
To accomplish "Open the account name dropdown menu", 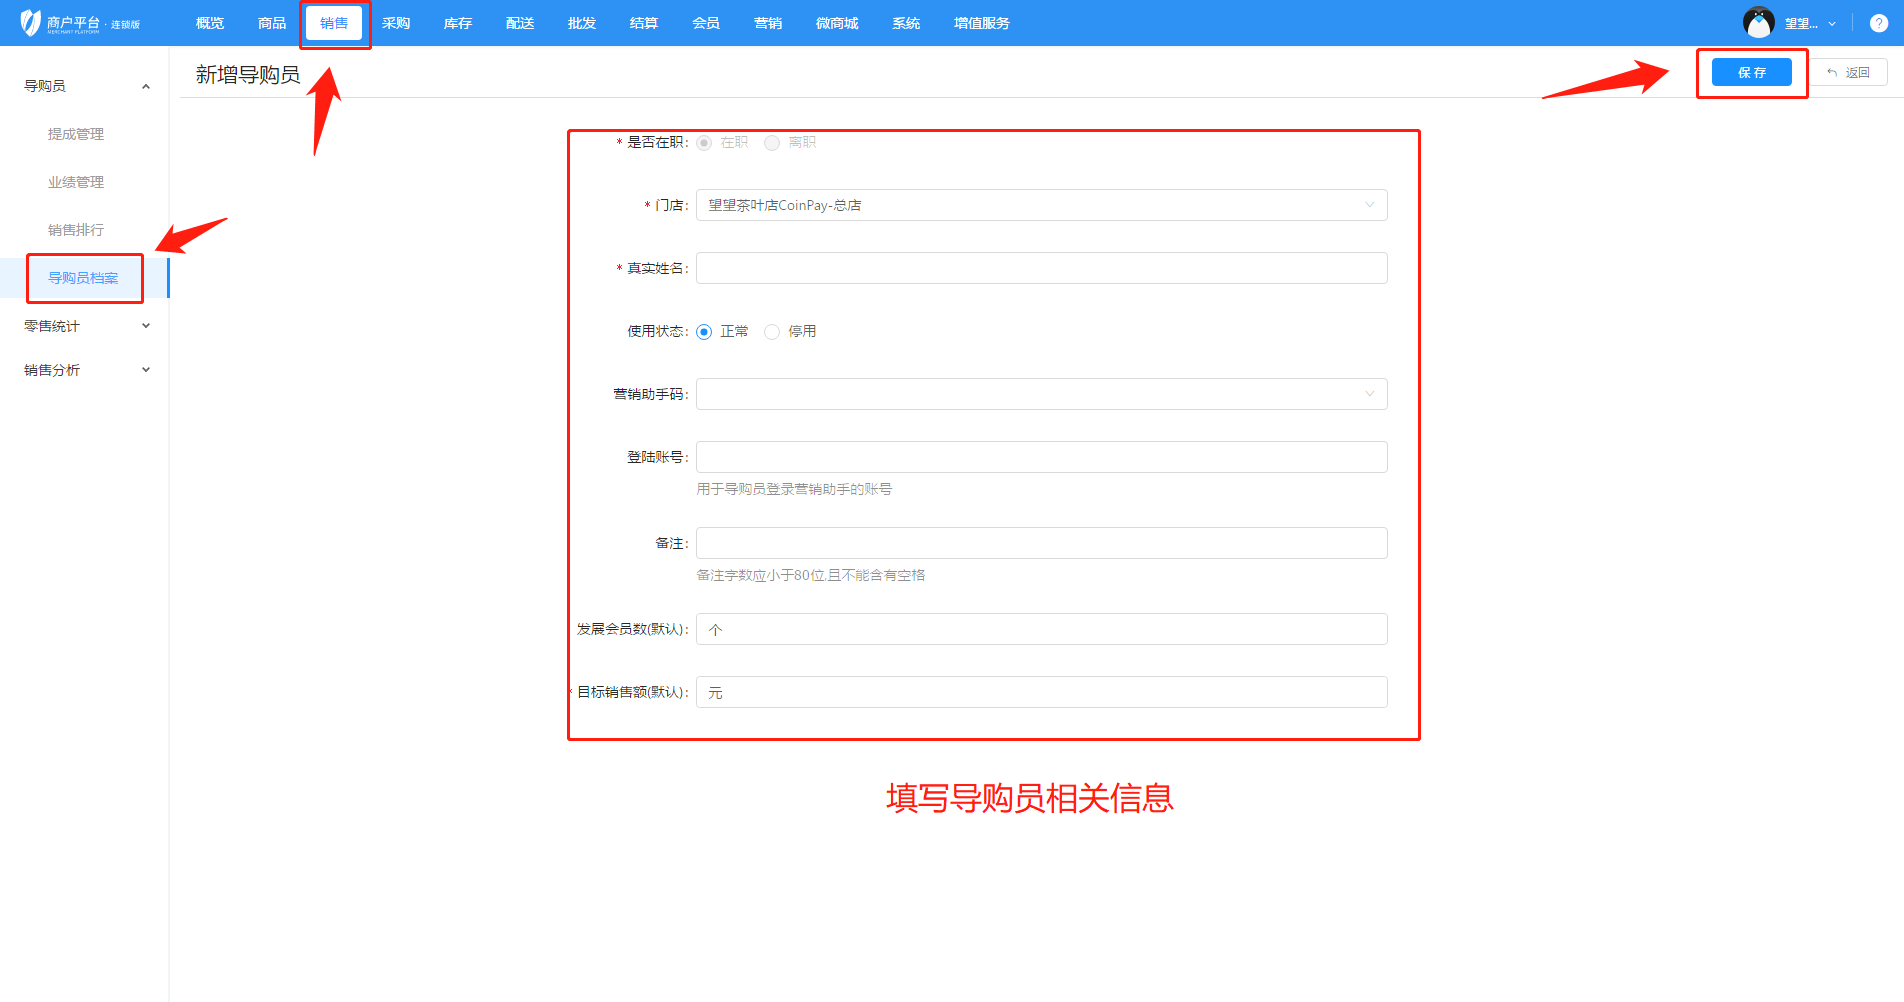I will coord(1810,23).
